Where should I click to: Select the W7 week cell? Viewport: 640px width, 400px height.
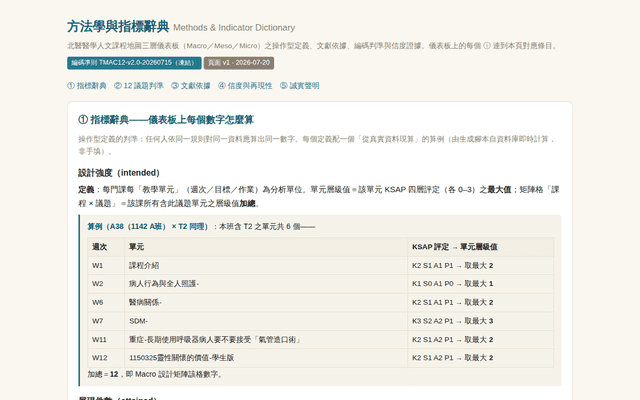[x=106, y=321]
